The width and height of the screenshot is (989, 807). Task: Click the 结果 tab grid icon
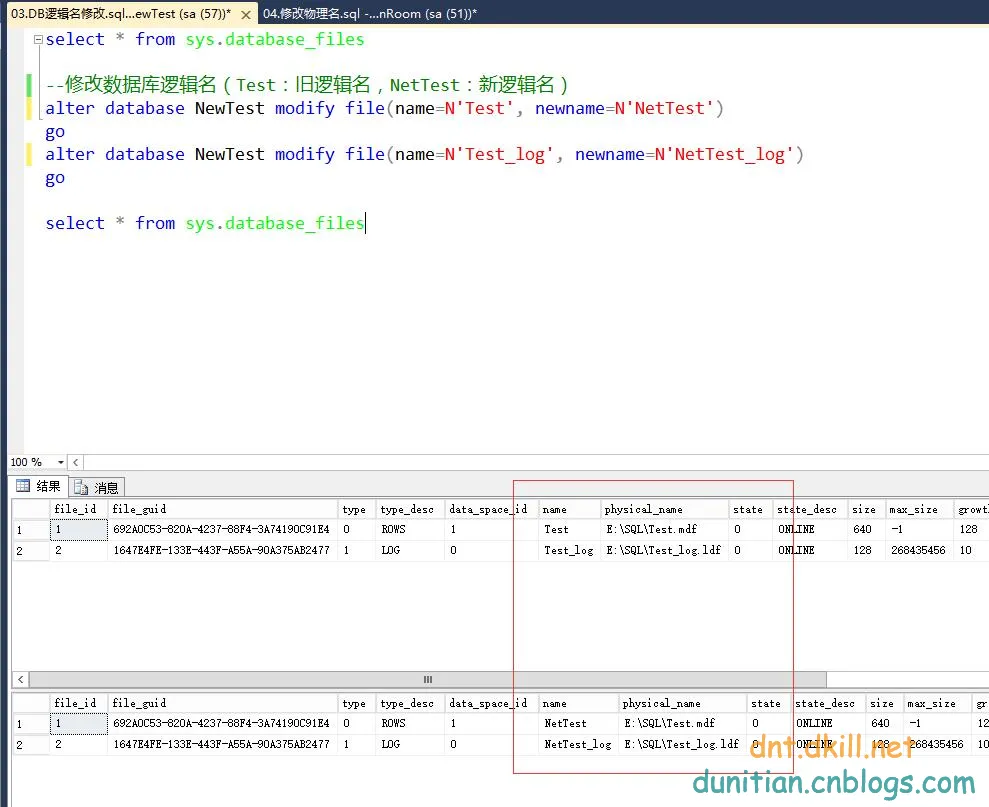point(23,487)
